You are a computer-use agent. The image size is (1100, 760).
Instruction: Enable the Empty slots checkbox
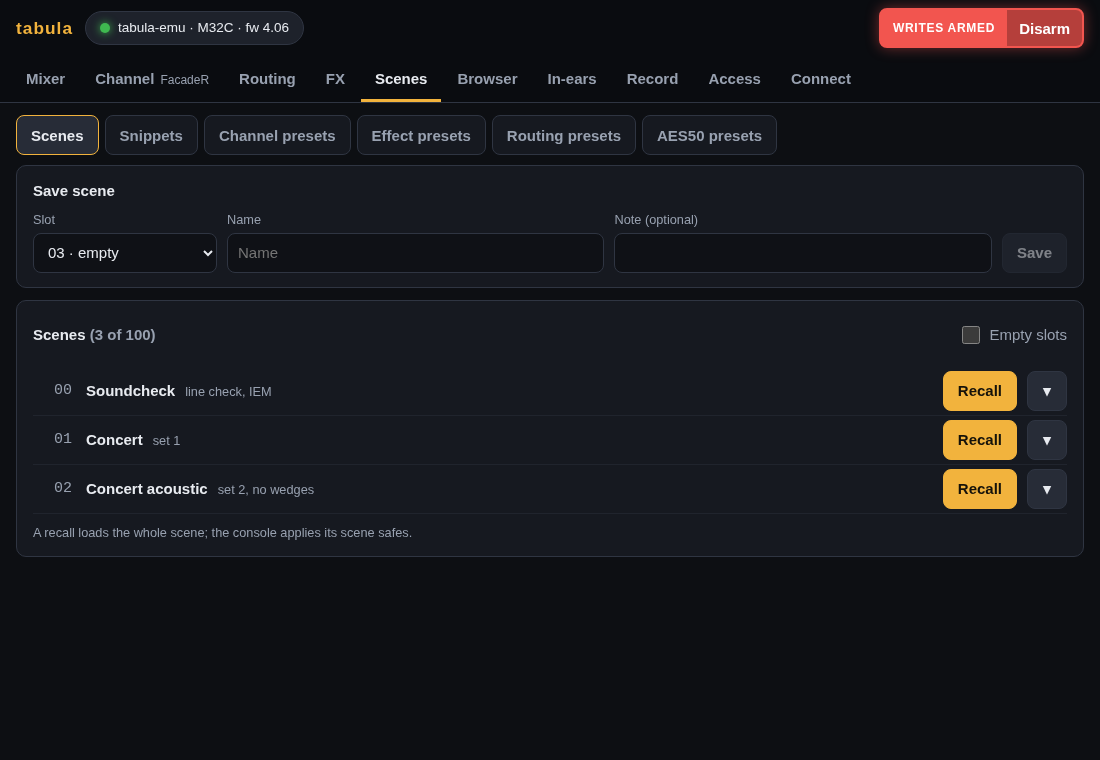click(x=970, y=335)
